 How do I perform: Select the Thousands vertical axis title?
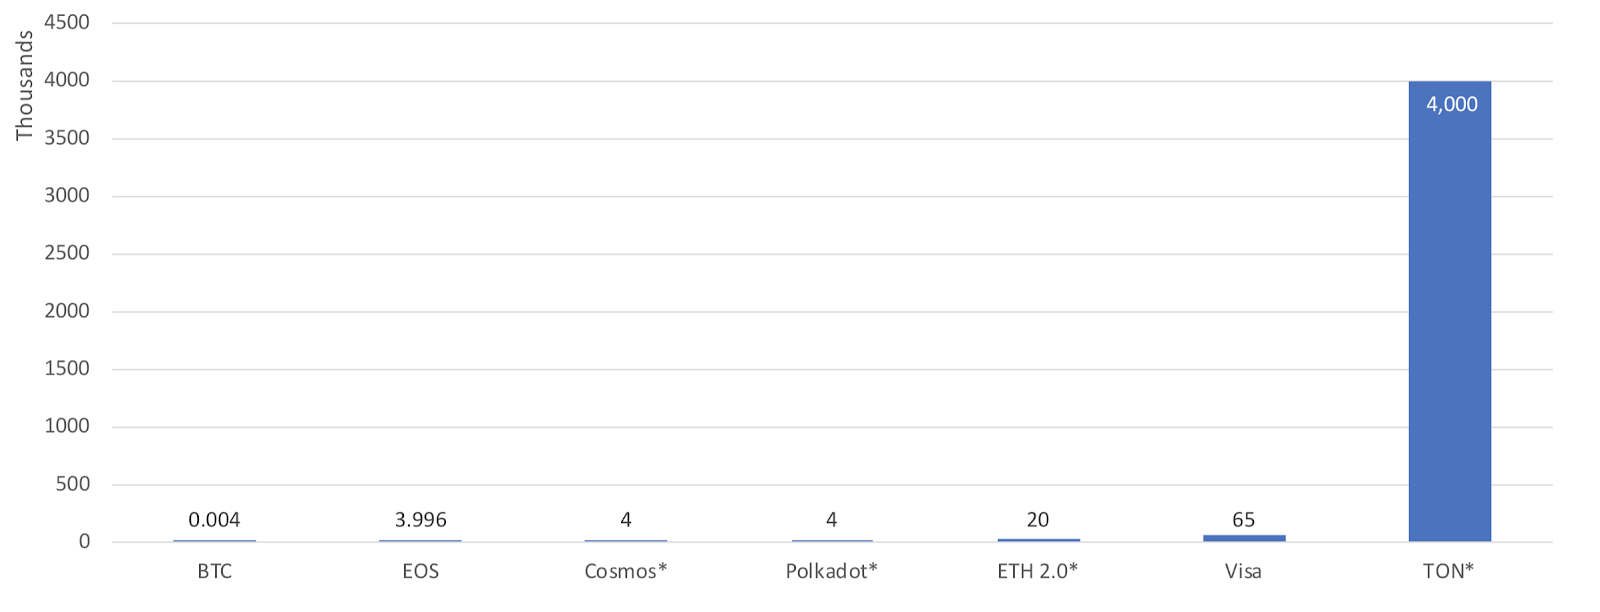click(x=24, y=86)
